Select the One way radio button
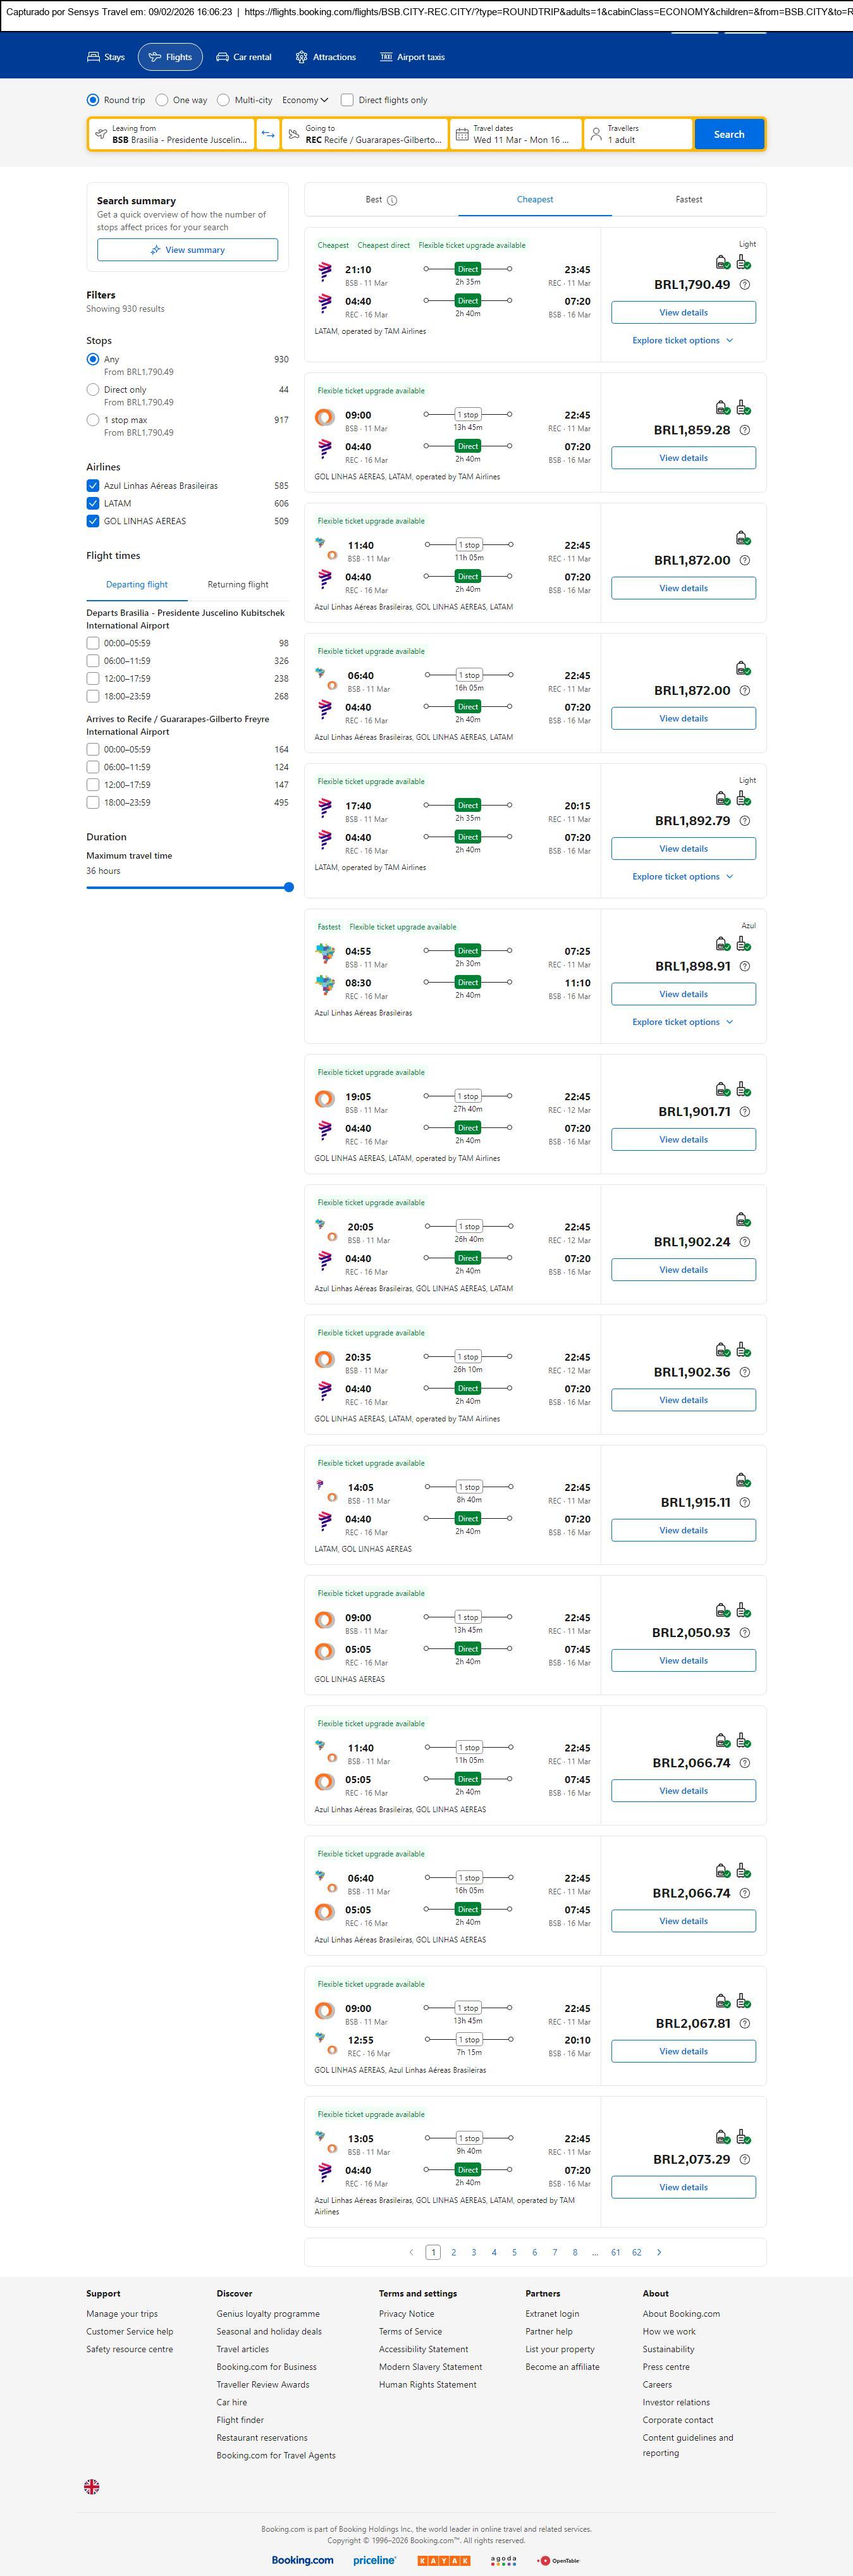Viewport: 853px width, 2576px height. (x=162, y=100)
